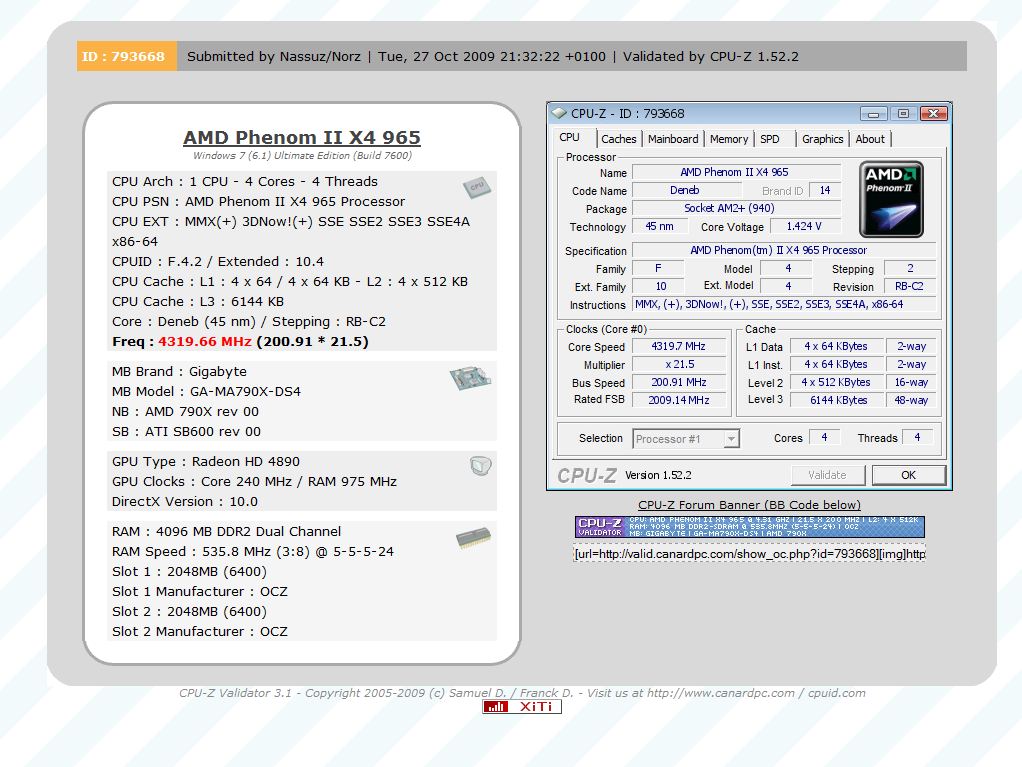The height and width of the screenshot is (767, 1022).
Task: Click the Specification field text
Action: point(784,250)
